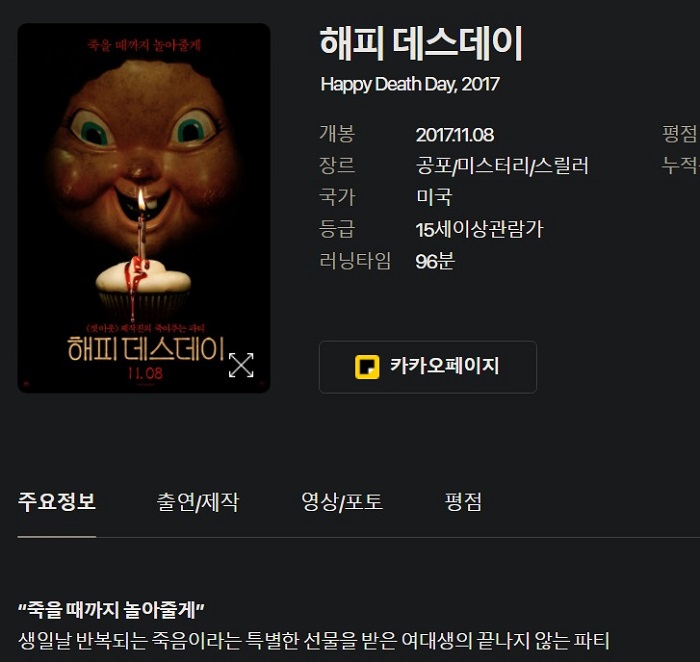
Task: Click the Happy Death Day, 2017 subtitle
Action: (410, 84)
